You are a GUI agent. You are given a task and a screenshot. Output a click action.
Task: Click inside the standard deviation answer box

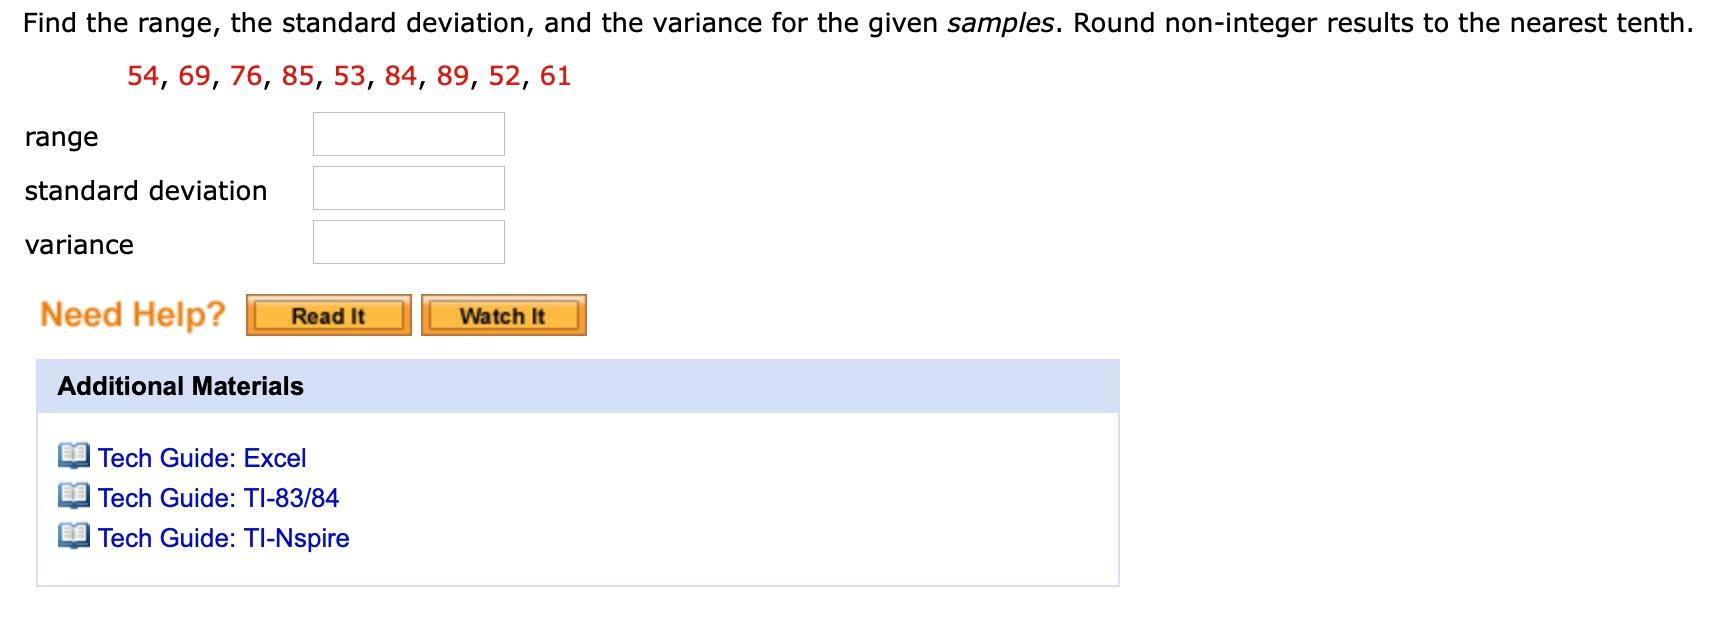408,188
